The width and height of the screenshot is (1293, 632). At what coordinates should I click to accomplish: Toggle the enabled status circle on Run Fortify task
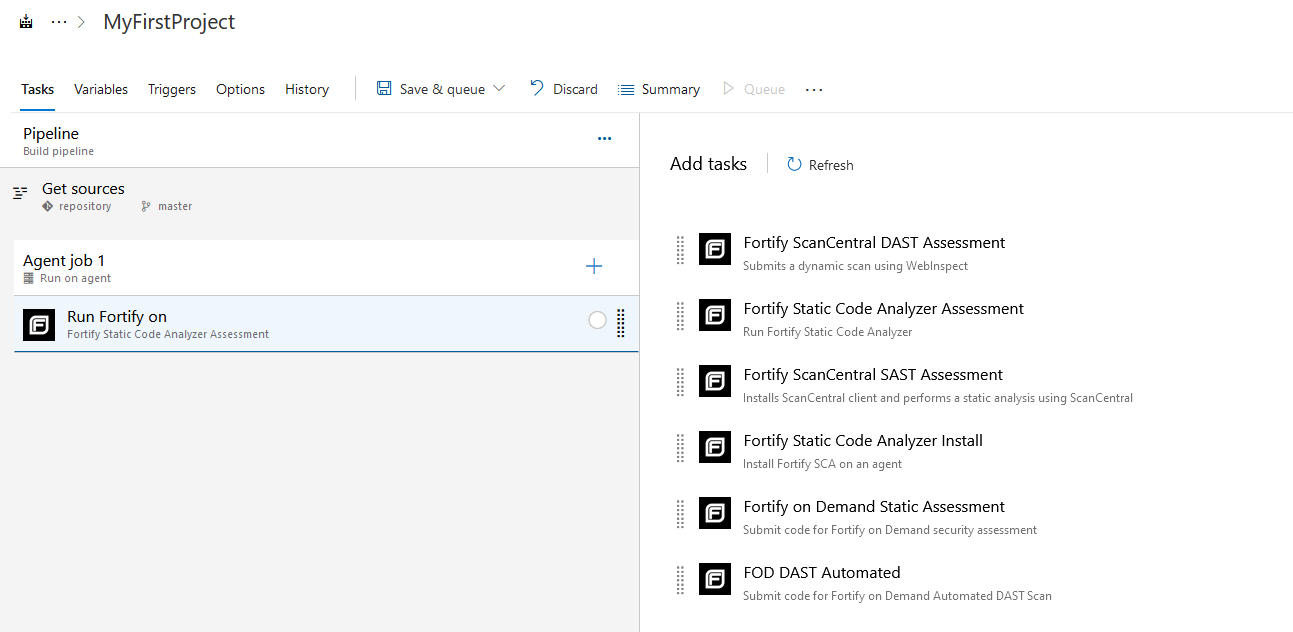coord(597,320)
